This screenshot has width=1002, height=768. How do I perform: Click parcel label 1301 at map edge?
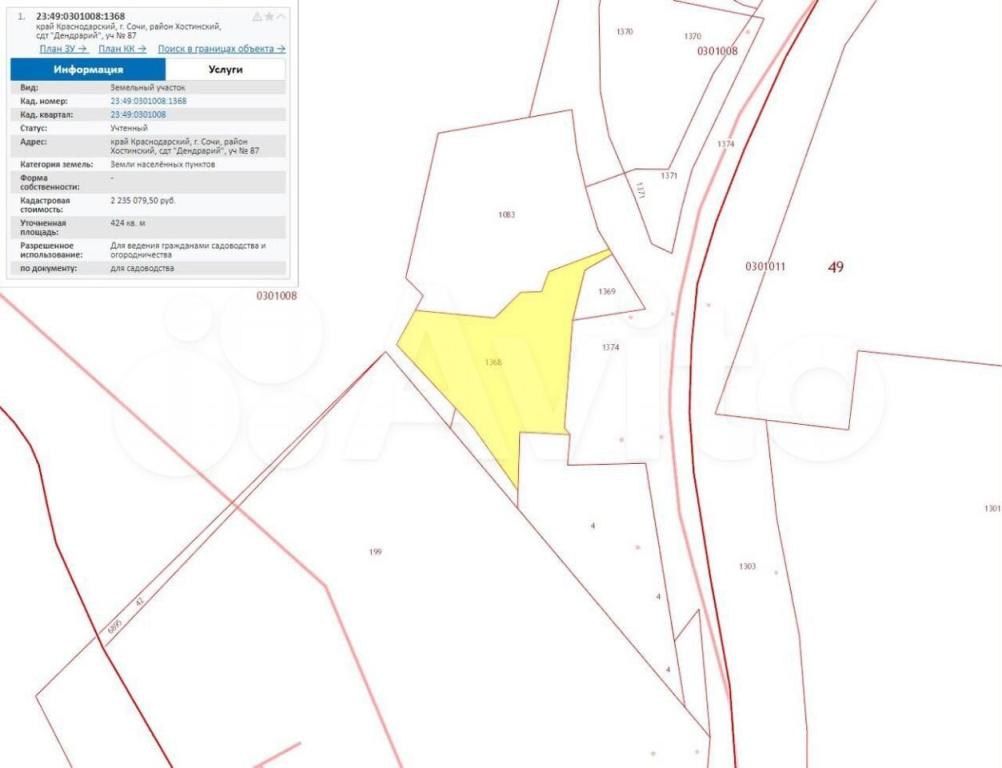pyautogui.click(x=992, y=508)
